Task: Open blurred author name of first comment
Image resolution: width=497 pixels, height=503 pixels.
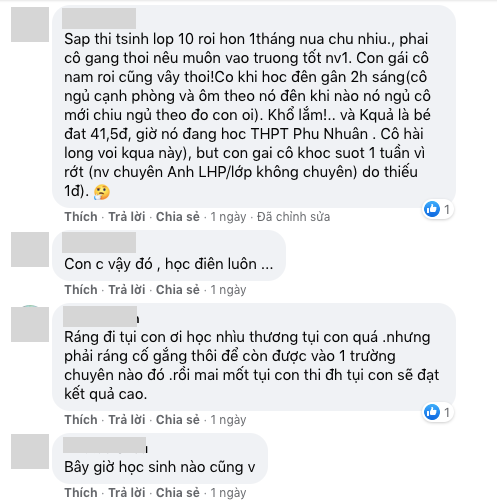Action: coord(99,18)
